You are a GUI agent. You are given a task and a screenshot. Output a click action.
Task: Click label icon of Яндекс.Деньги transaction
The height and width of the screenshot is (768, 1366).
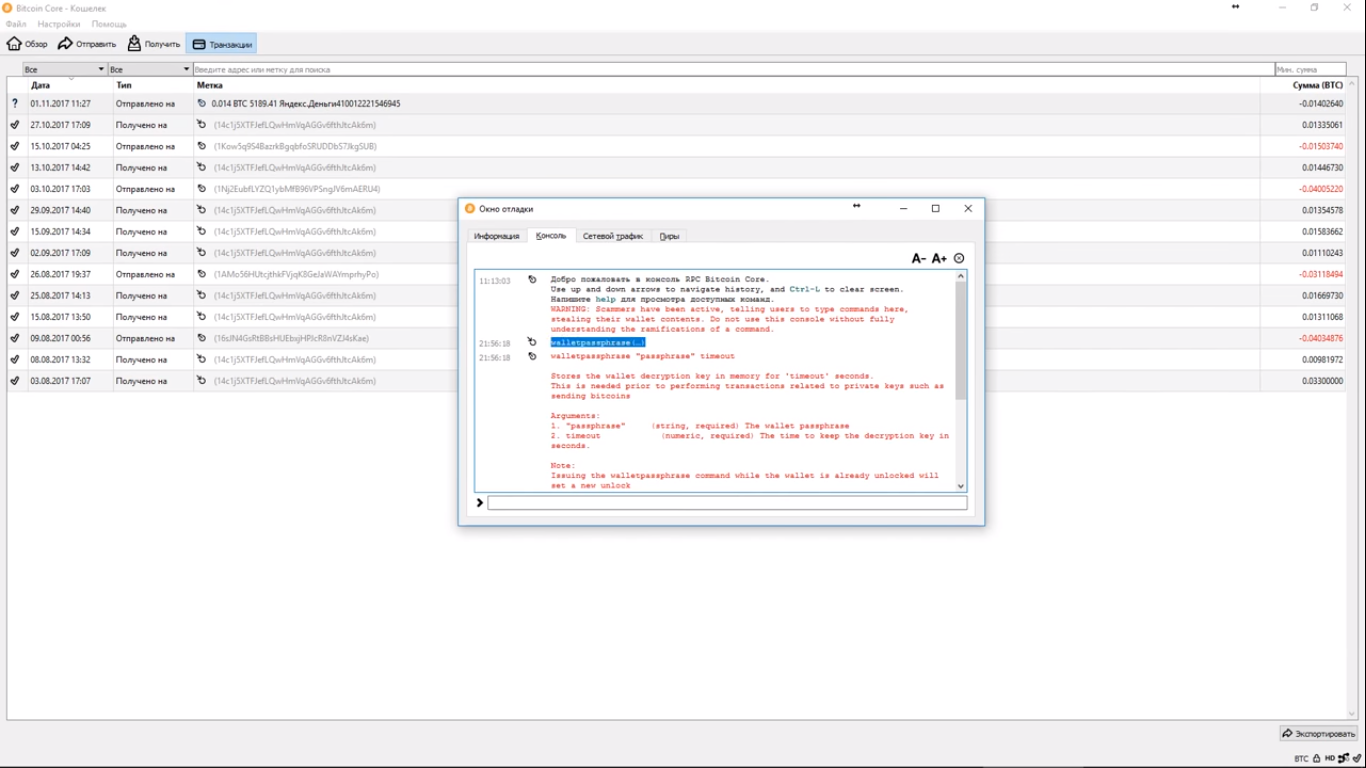202,104
